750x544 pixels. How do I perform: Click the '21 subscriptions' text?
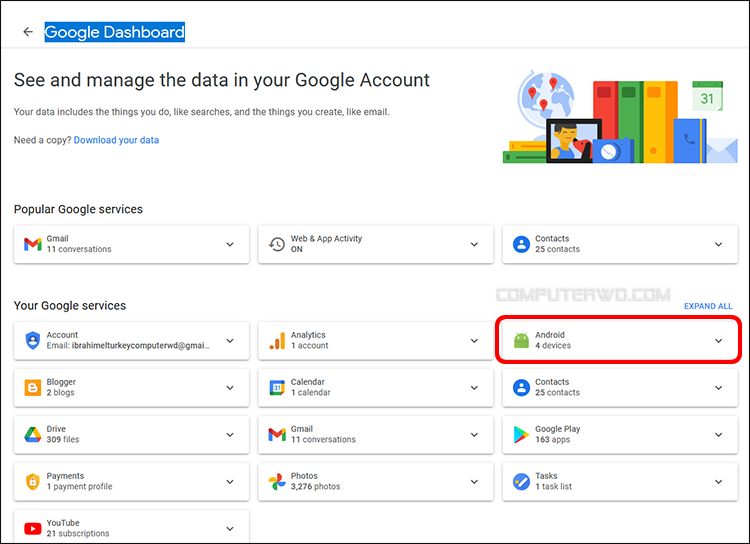tap(78, 533)
